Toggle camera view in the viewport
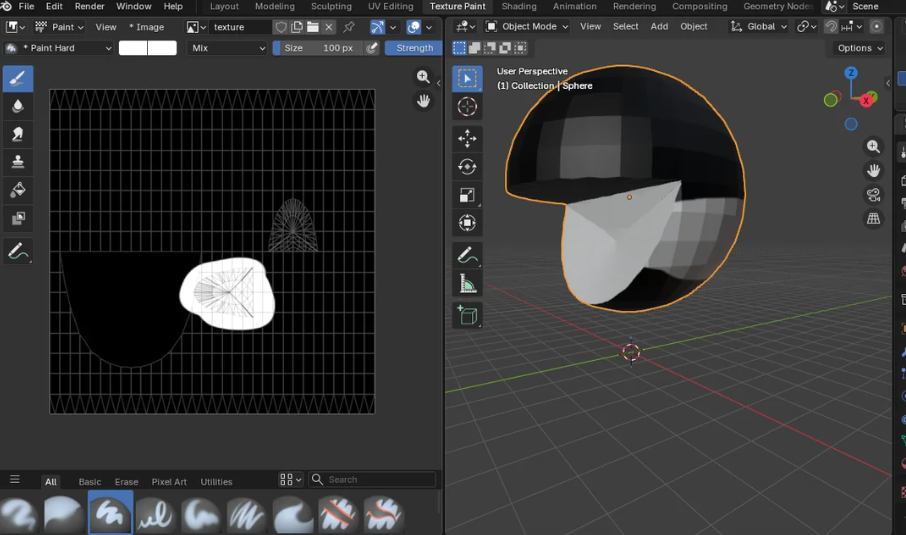Viewport: 906px width, 535px height. coord(874,195)
